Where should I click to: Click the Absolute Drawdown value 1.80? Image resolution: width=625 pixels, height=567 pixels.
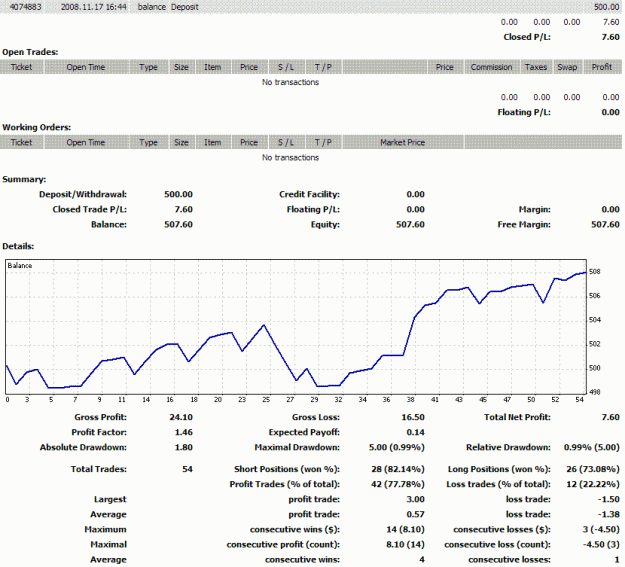184,448
